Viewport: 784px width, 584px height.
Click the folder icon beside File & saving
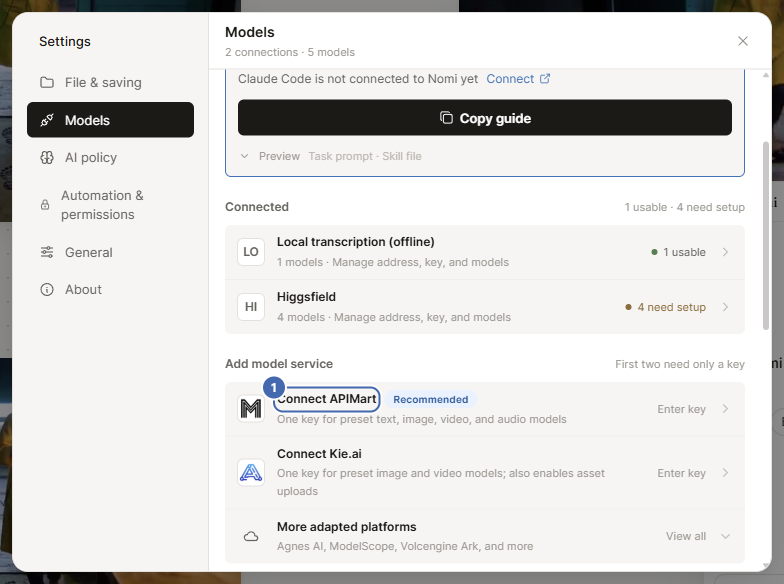click(x=47, y=82)
